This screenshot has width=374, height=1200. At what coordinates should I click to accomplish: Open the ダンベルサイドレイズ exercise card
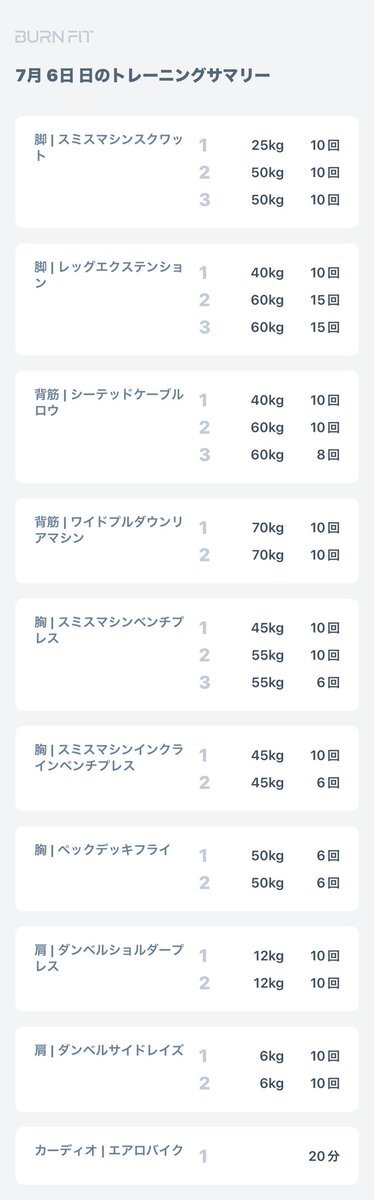click(187, 1068)
